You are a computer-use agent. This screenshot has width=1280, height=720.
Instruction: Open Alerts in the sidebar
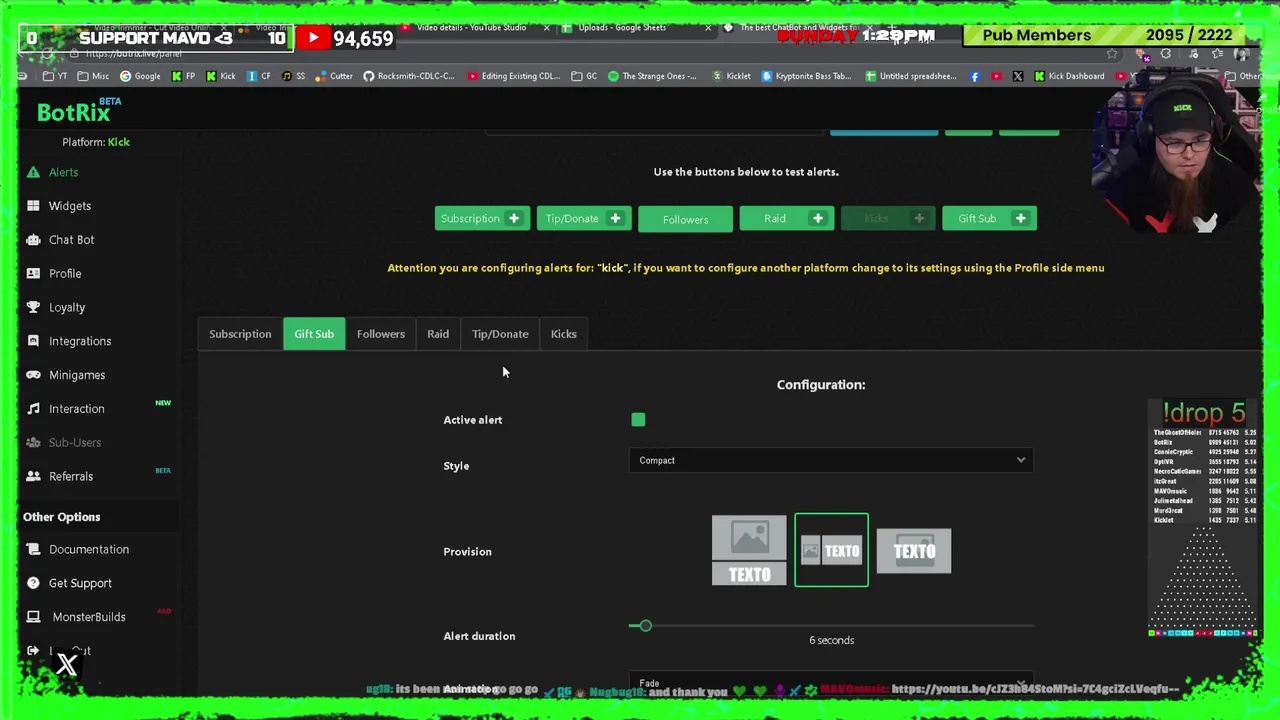[63, 172]
